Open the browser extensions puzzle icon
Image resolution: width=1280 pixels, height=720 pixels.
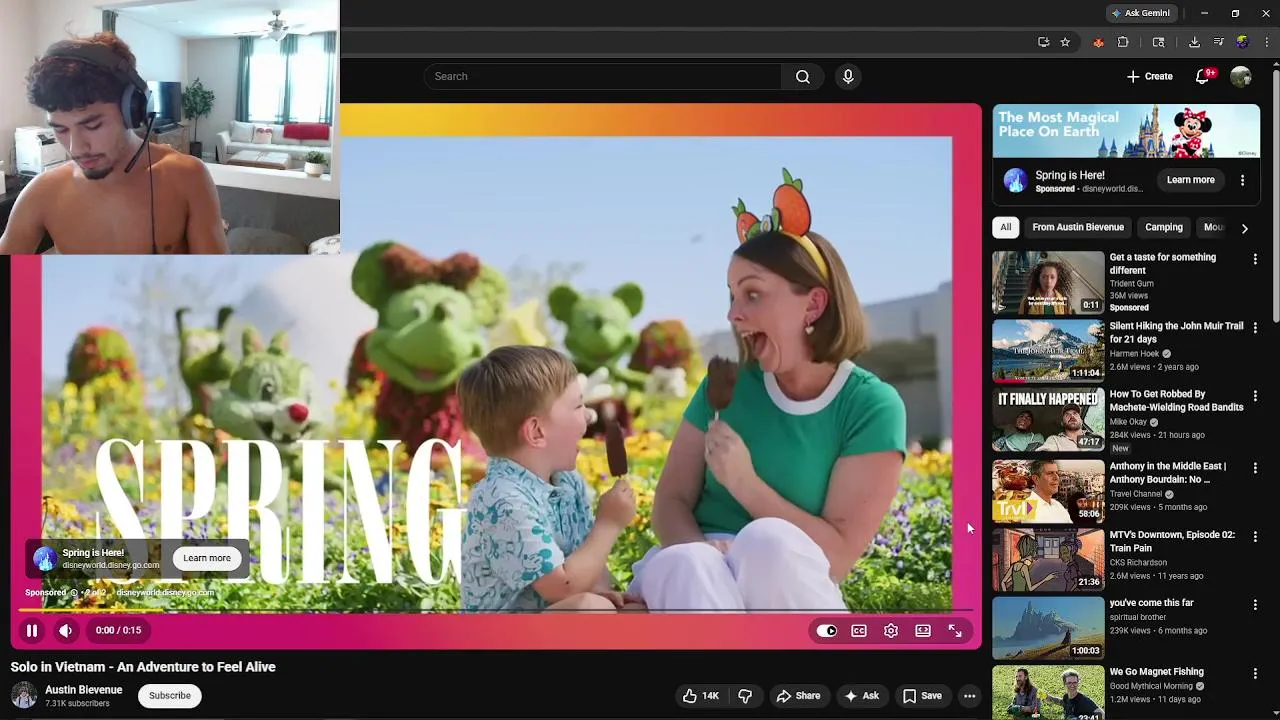point(1123,42)
